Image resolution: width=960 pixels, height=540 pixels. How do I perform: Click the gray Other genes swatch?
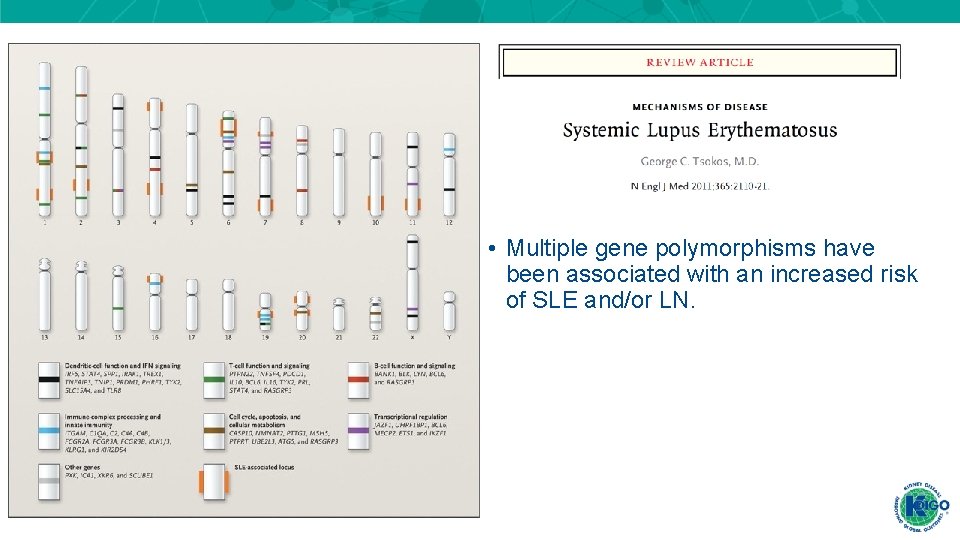[49, 482]
